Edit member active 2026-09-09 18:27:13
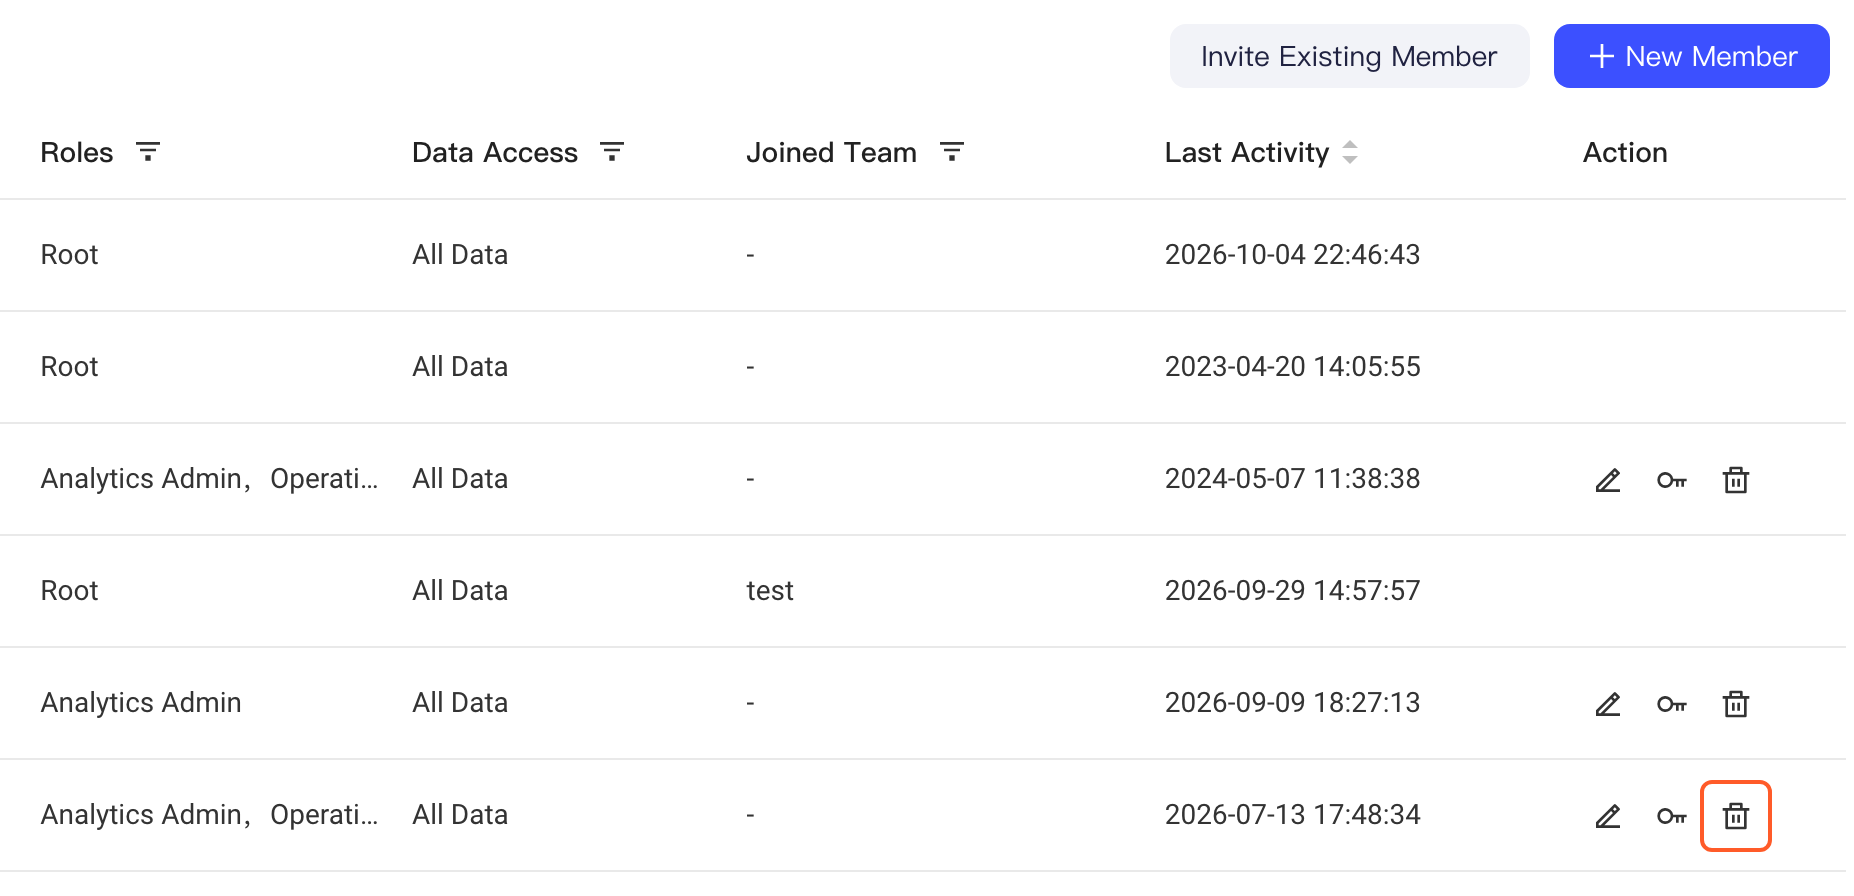This screenshot has width=1854, height=896. (1608, 704)
